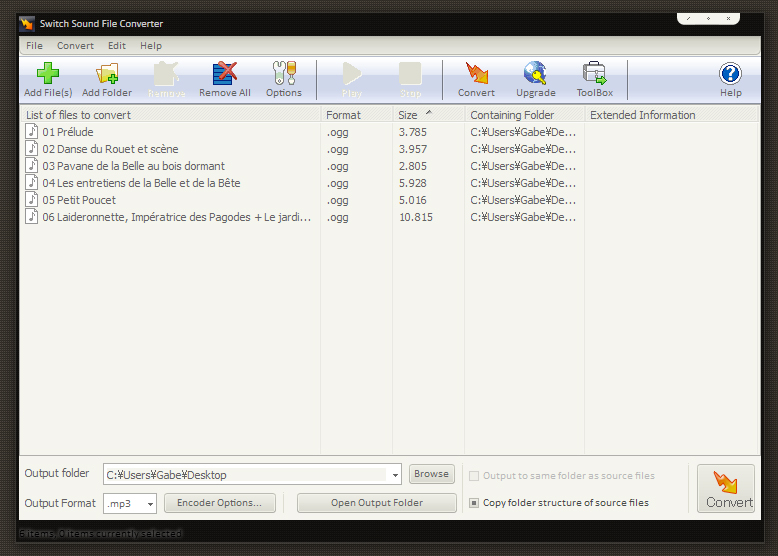The height and width of the screenshot is (556, 778).
Task: Open the Upgrade globe icon
Action: coord(535,73)
